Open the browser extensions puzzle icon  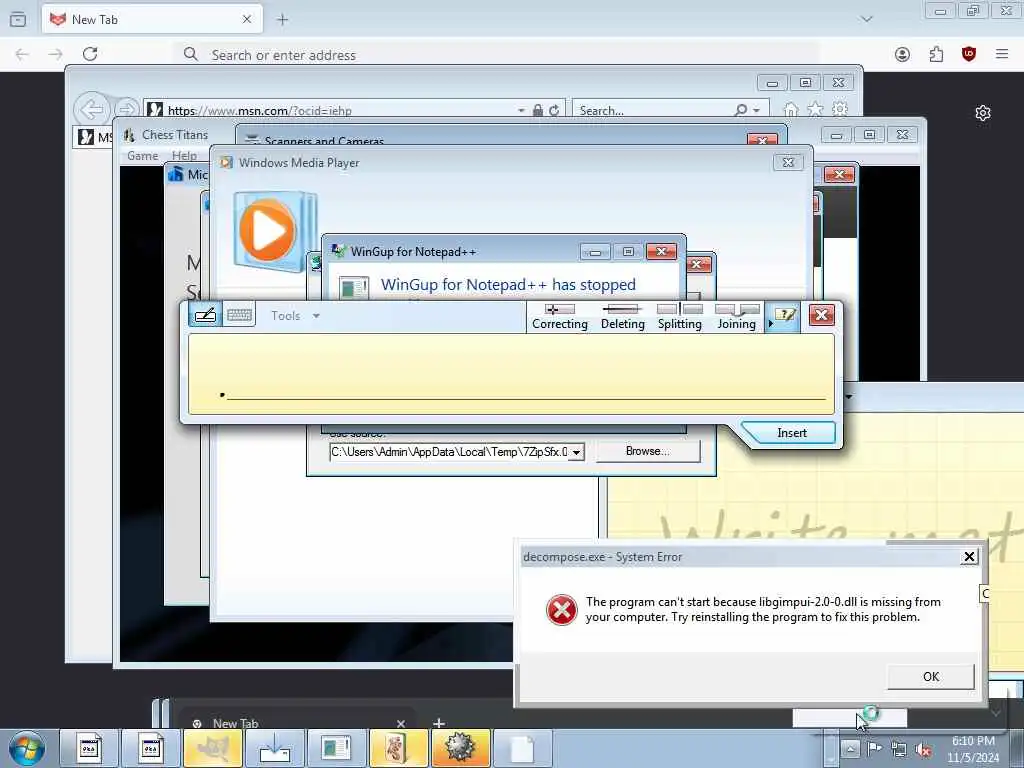pyautogui.click(x=936, y=54)
